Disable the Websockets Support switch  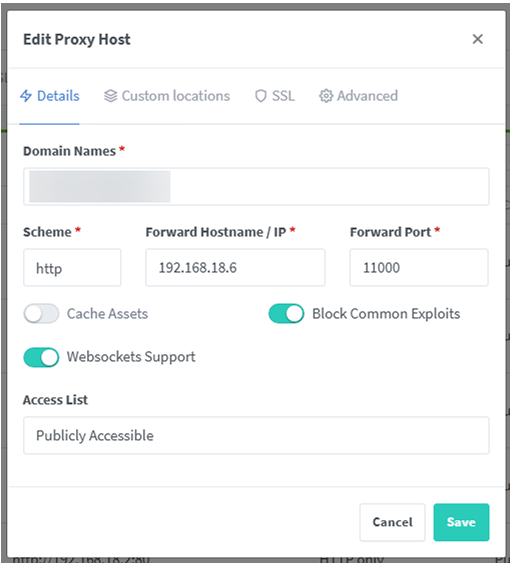click(x=41, y=357)
